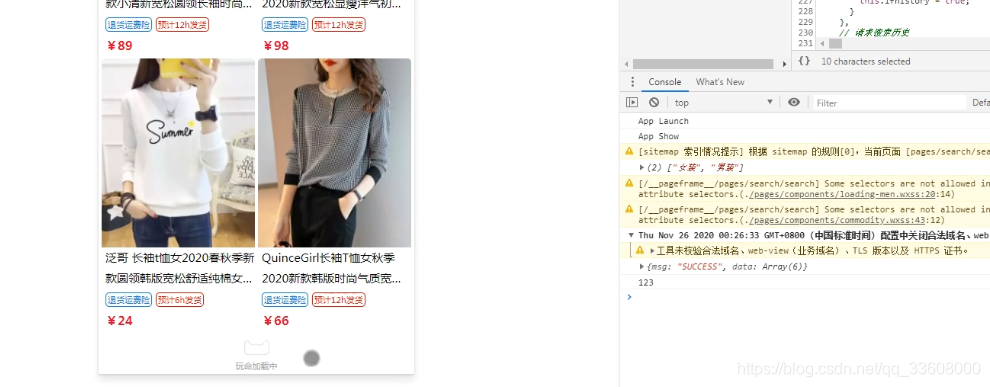This screenshot has width=990, height=387.
Task: Click 预计12h发货 tag of the ¥66 product
Action: (x=339, y=300)
